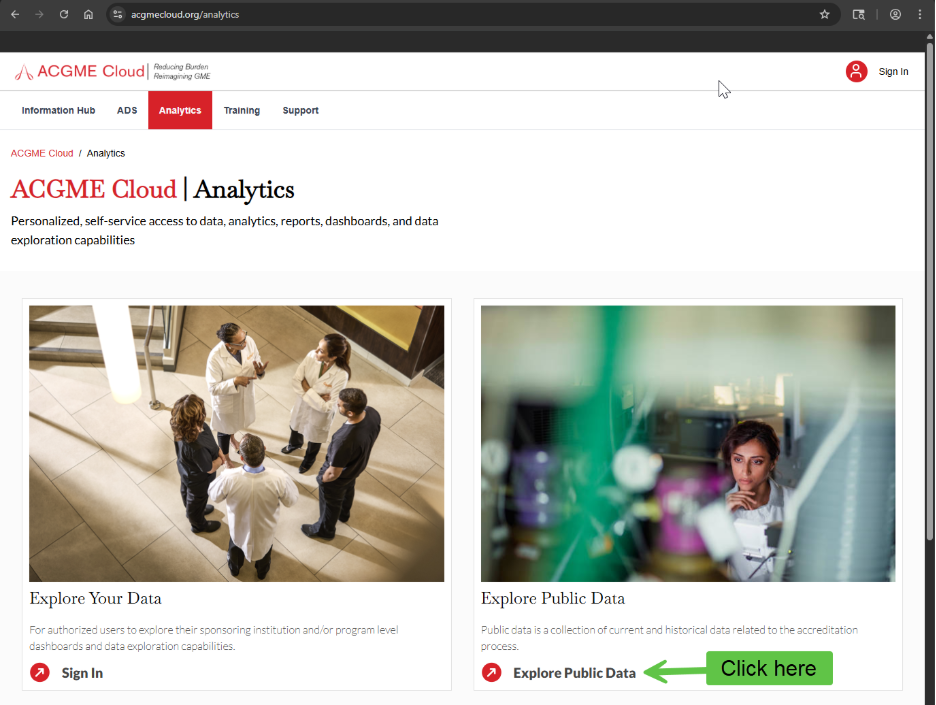Click the doctors group photo thumbnail
This screenshot has height=705, width=936.
236,444
